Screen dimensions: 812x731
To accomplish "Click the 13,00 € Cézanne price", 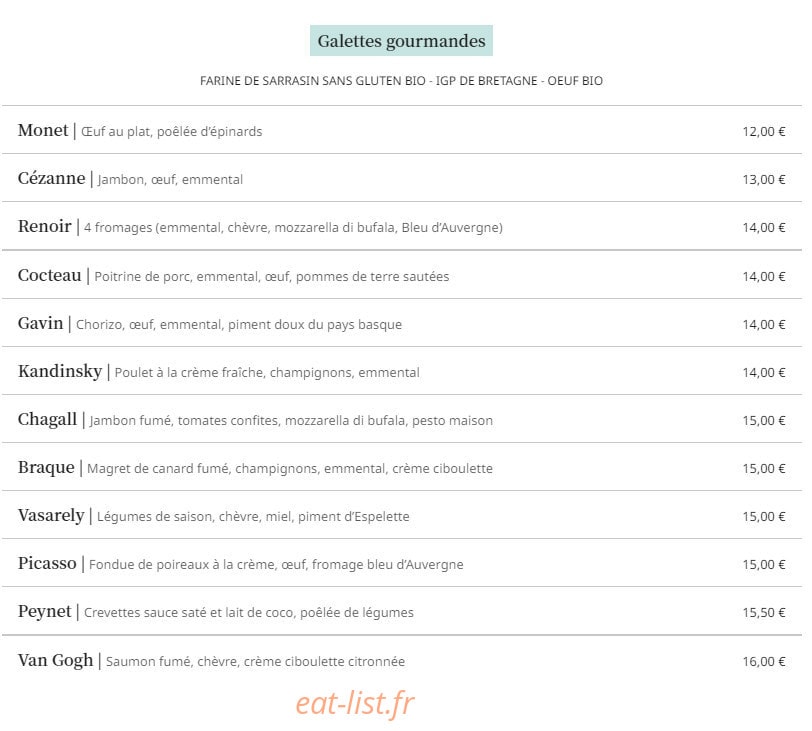I will click(764, 179).
